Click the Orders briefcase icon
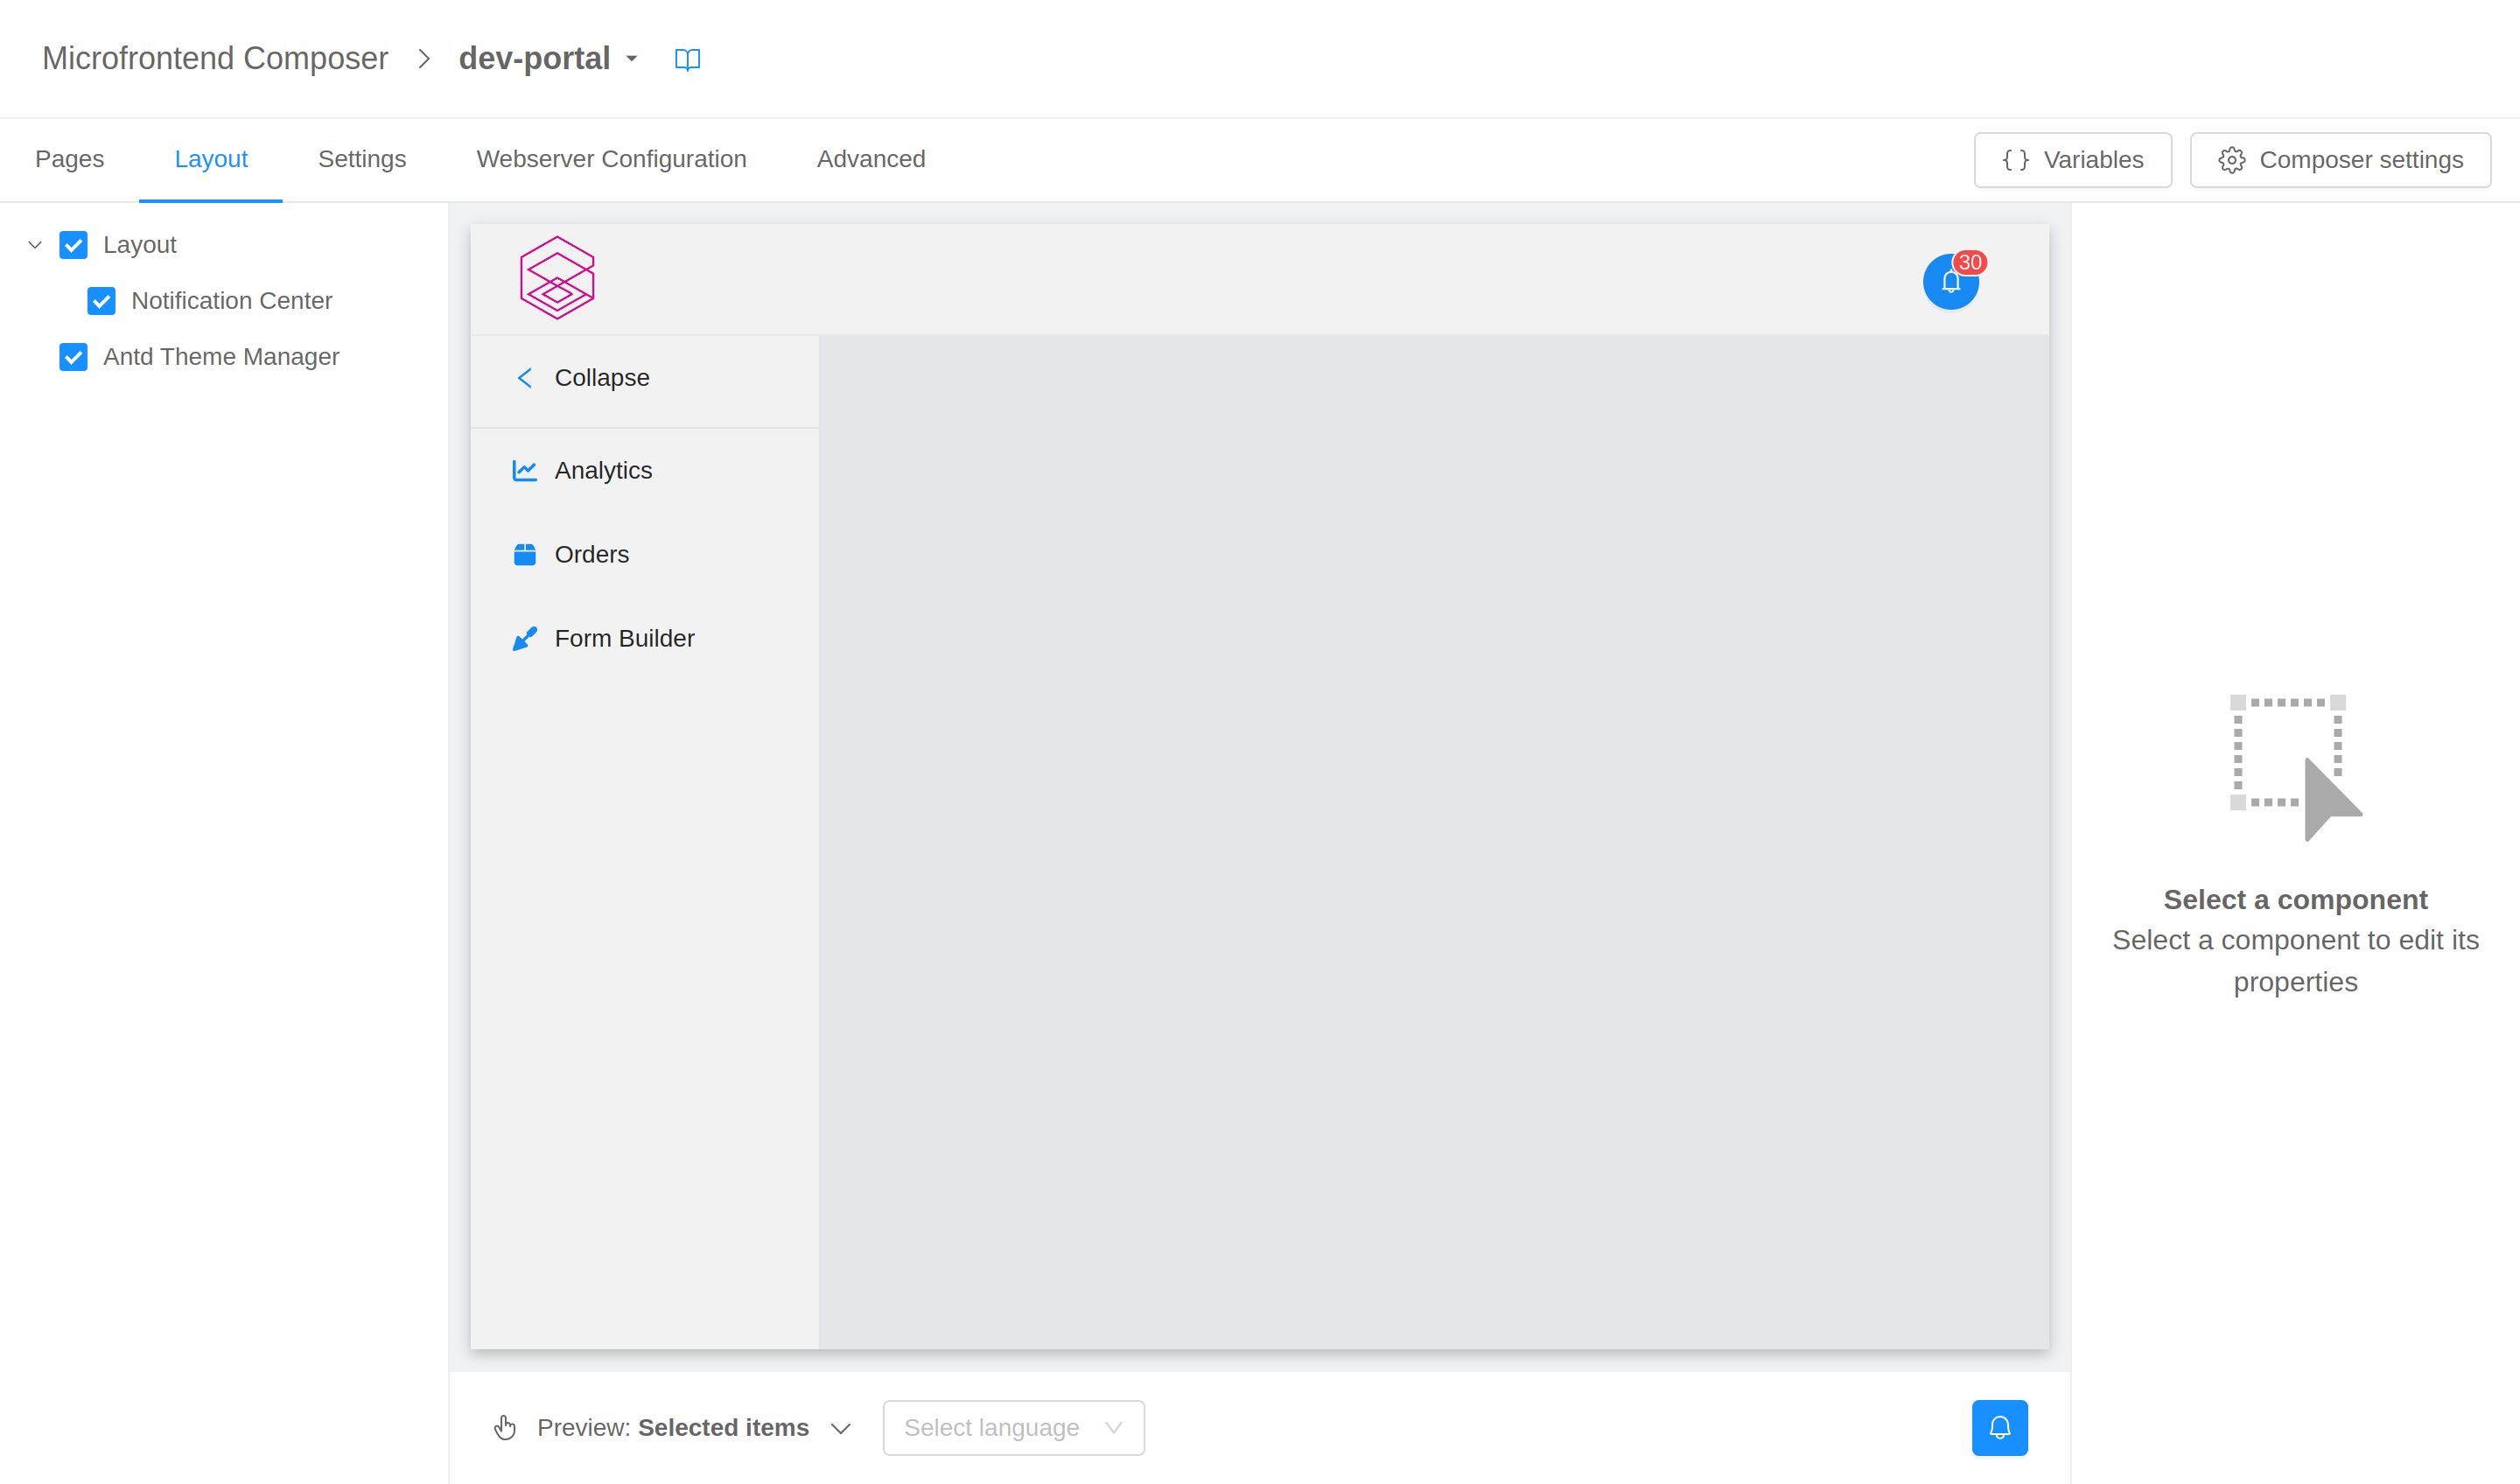Image resolution: width=2520 pixels, height=1484 pixels. 524,554
